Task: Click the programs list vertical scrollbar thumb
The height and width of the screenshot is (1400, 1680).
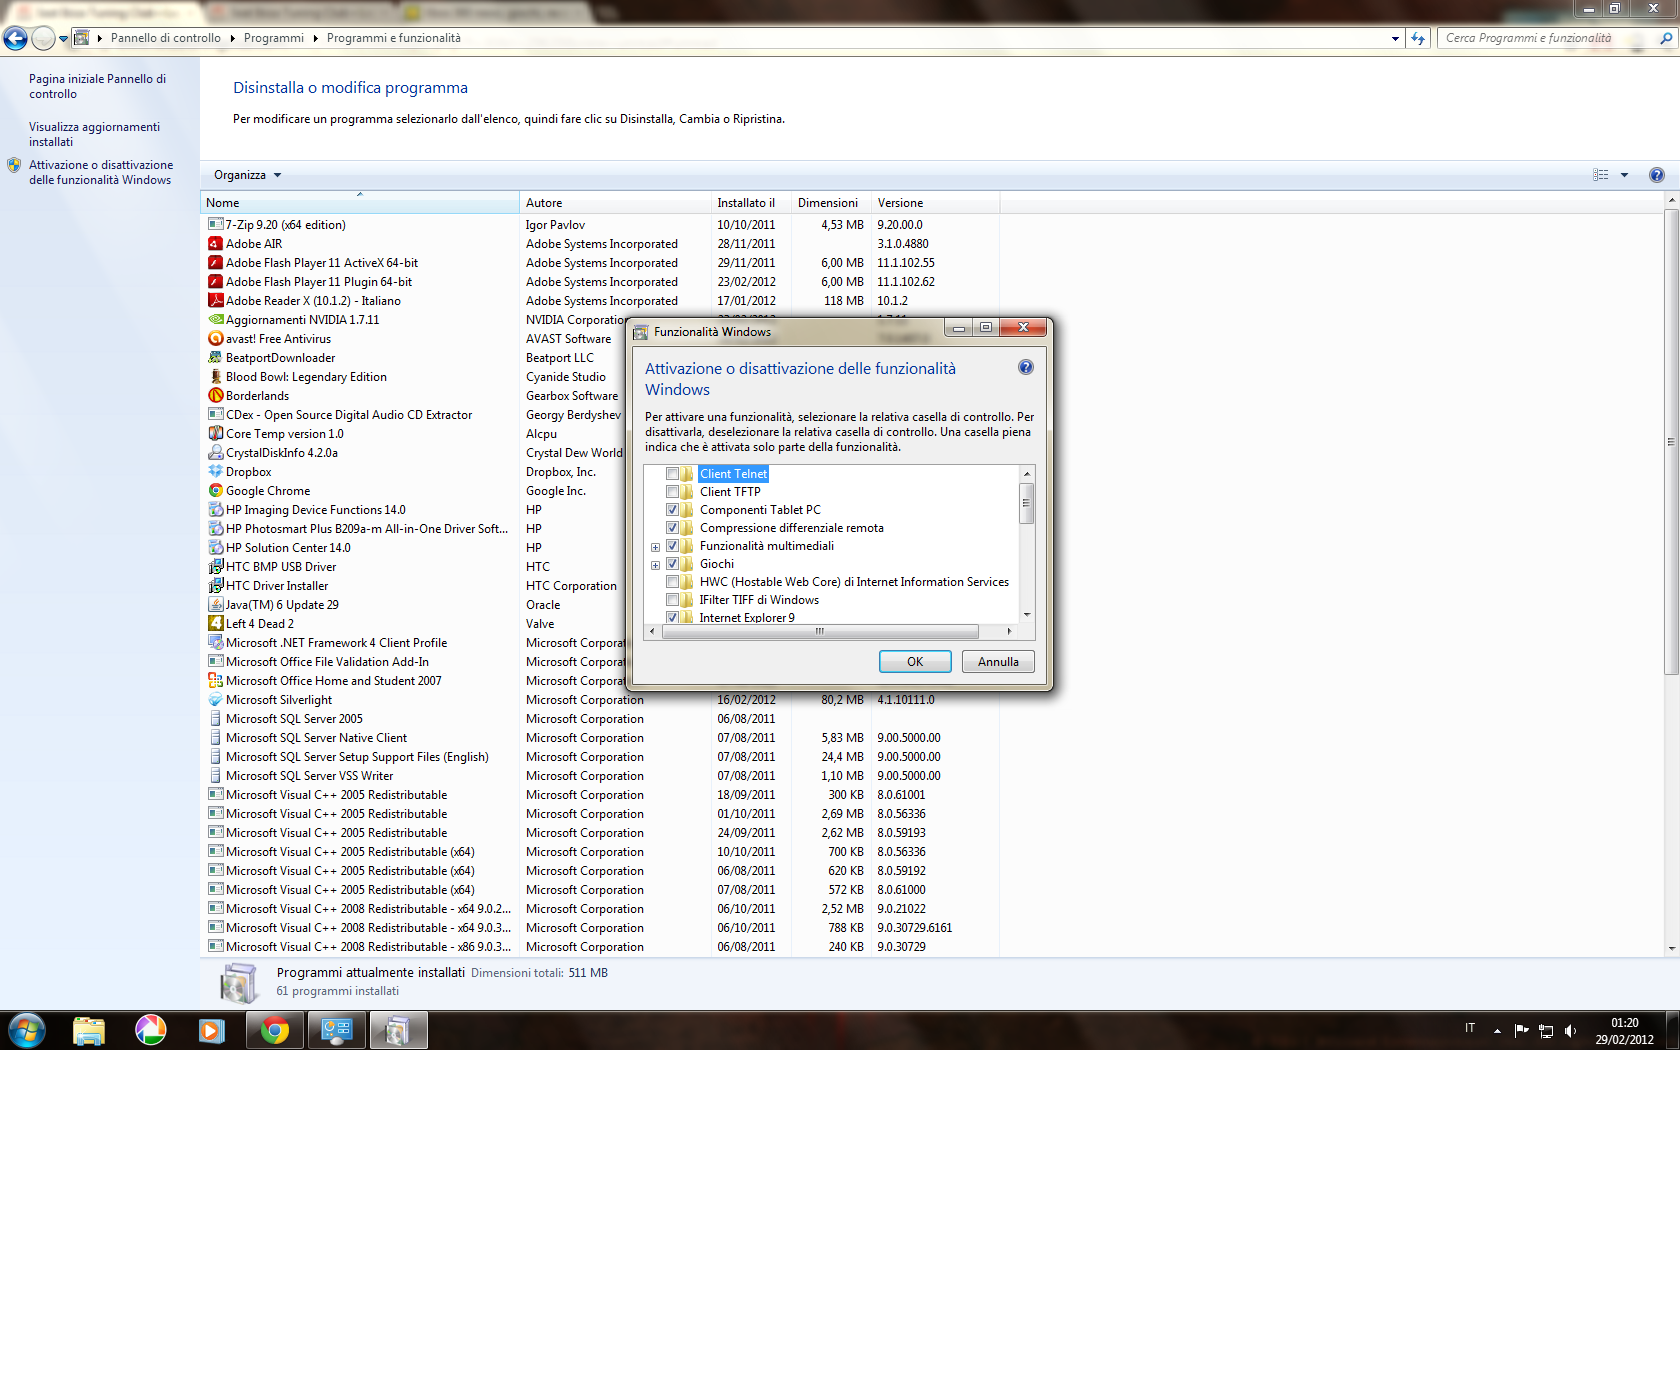Action: [x=1671, y=440]
